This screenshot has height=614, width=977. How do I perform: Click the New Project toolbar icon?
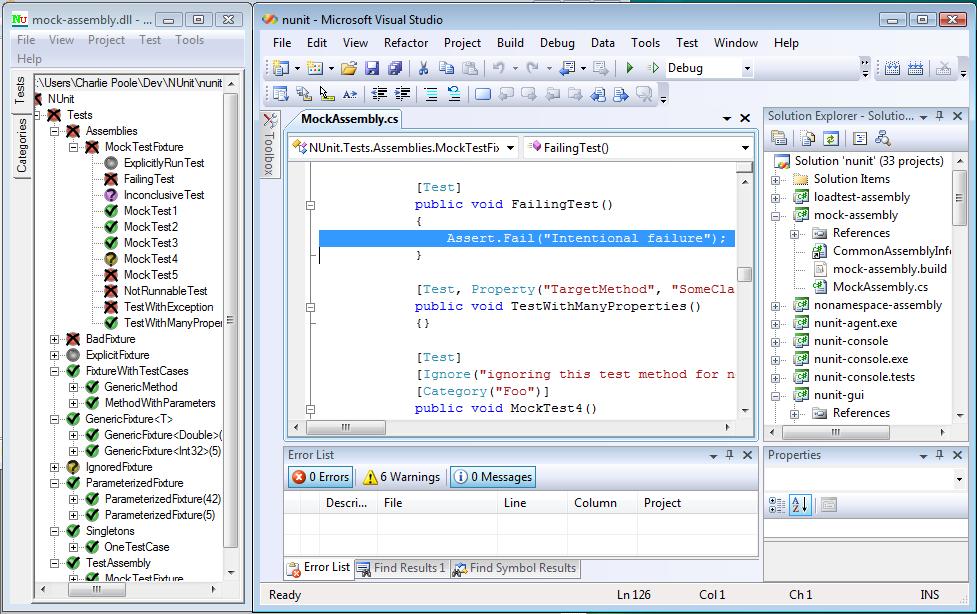coord(281,68)
